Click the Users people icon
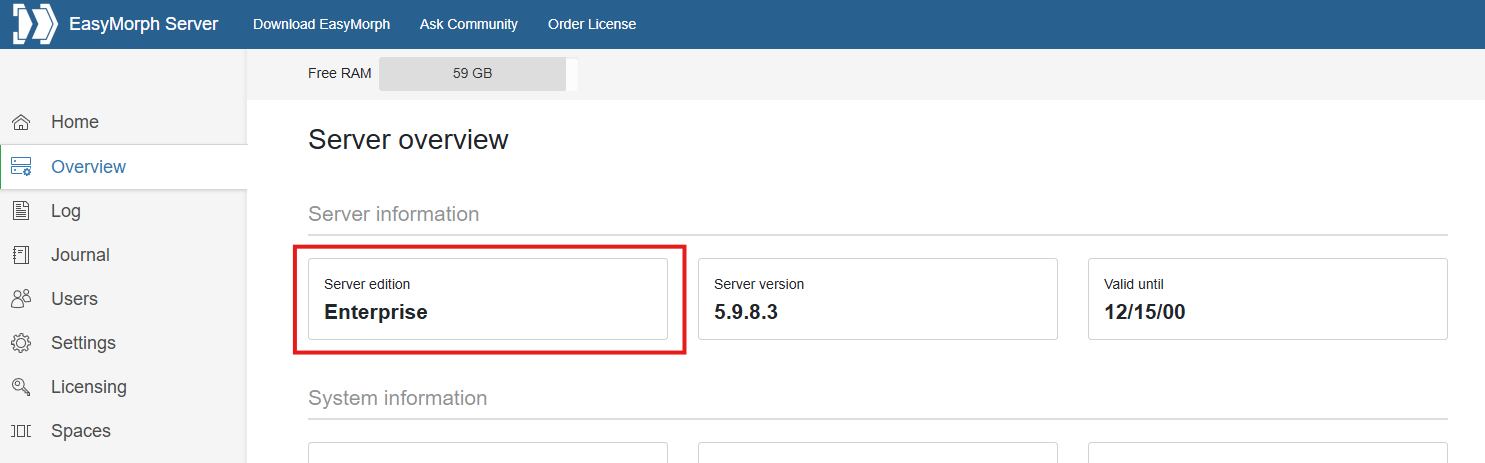 [x=21, y=299]
